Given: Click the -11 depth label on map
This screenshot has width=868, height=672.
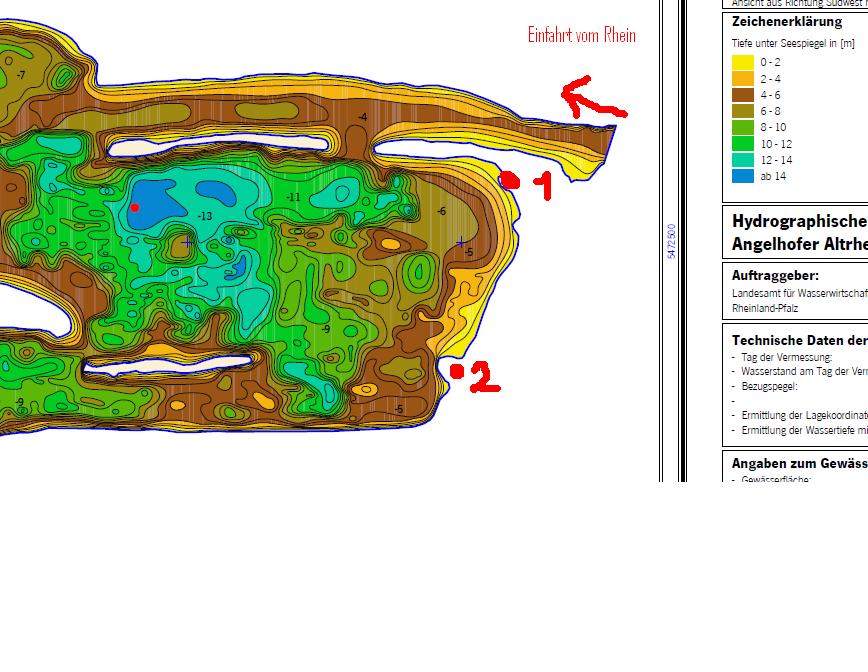Looking at the screenshot, I should [x=293, y=197].
